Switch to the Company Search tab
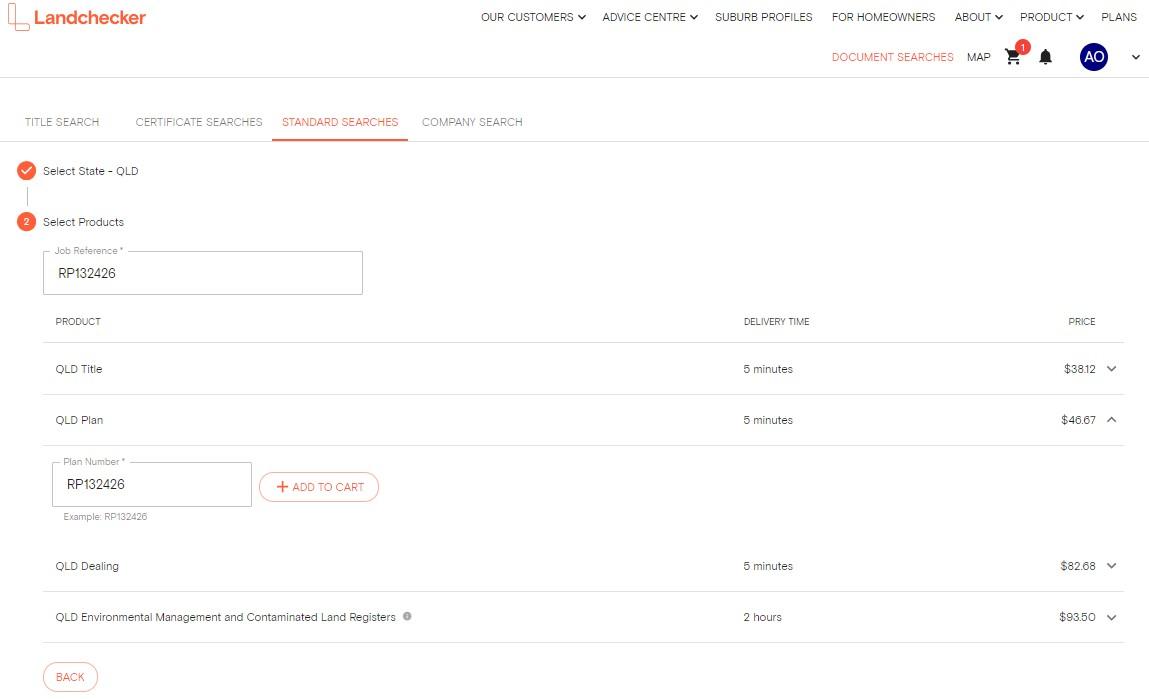The width and height of the screenshot is (1149, 699). pyautogui.click(x=472, y=122)
